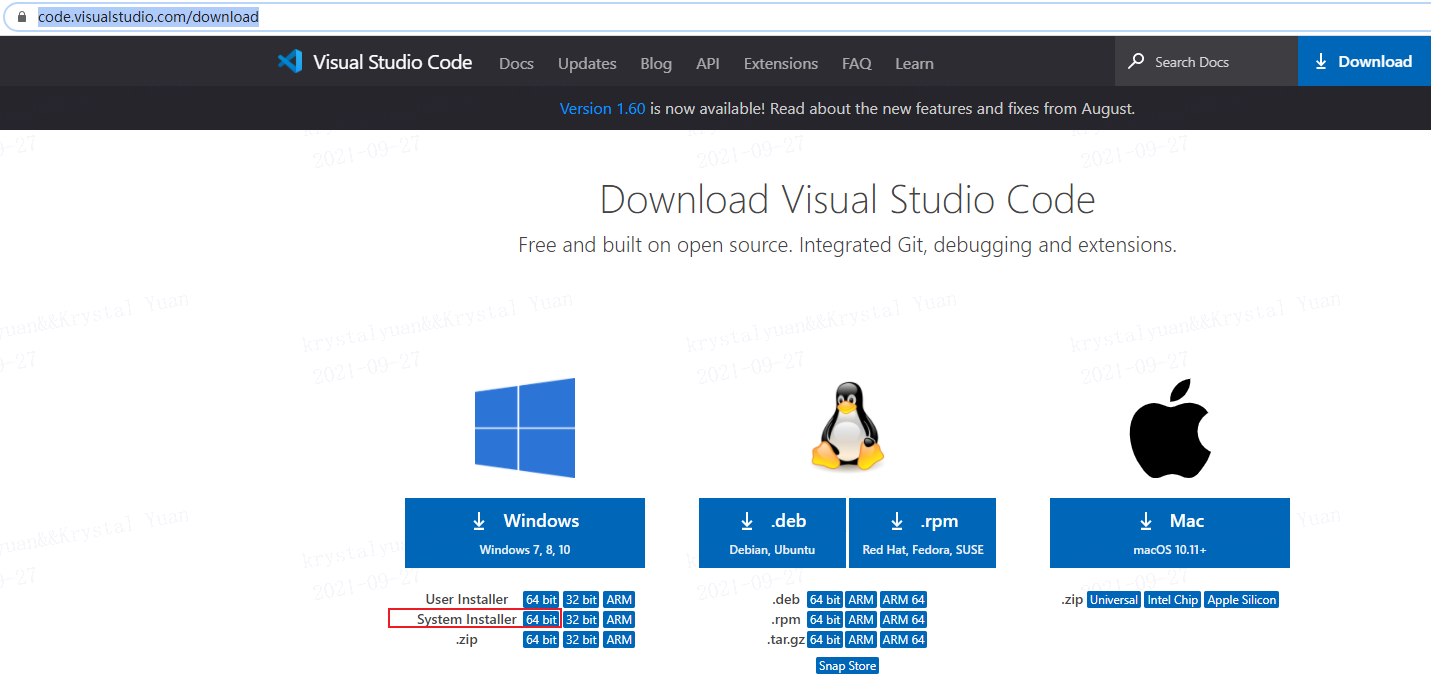
Task: Download the Mac Intel Chip zip
Action: pyautogui.click(x=1172, y=600)
